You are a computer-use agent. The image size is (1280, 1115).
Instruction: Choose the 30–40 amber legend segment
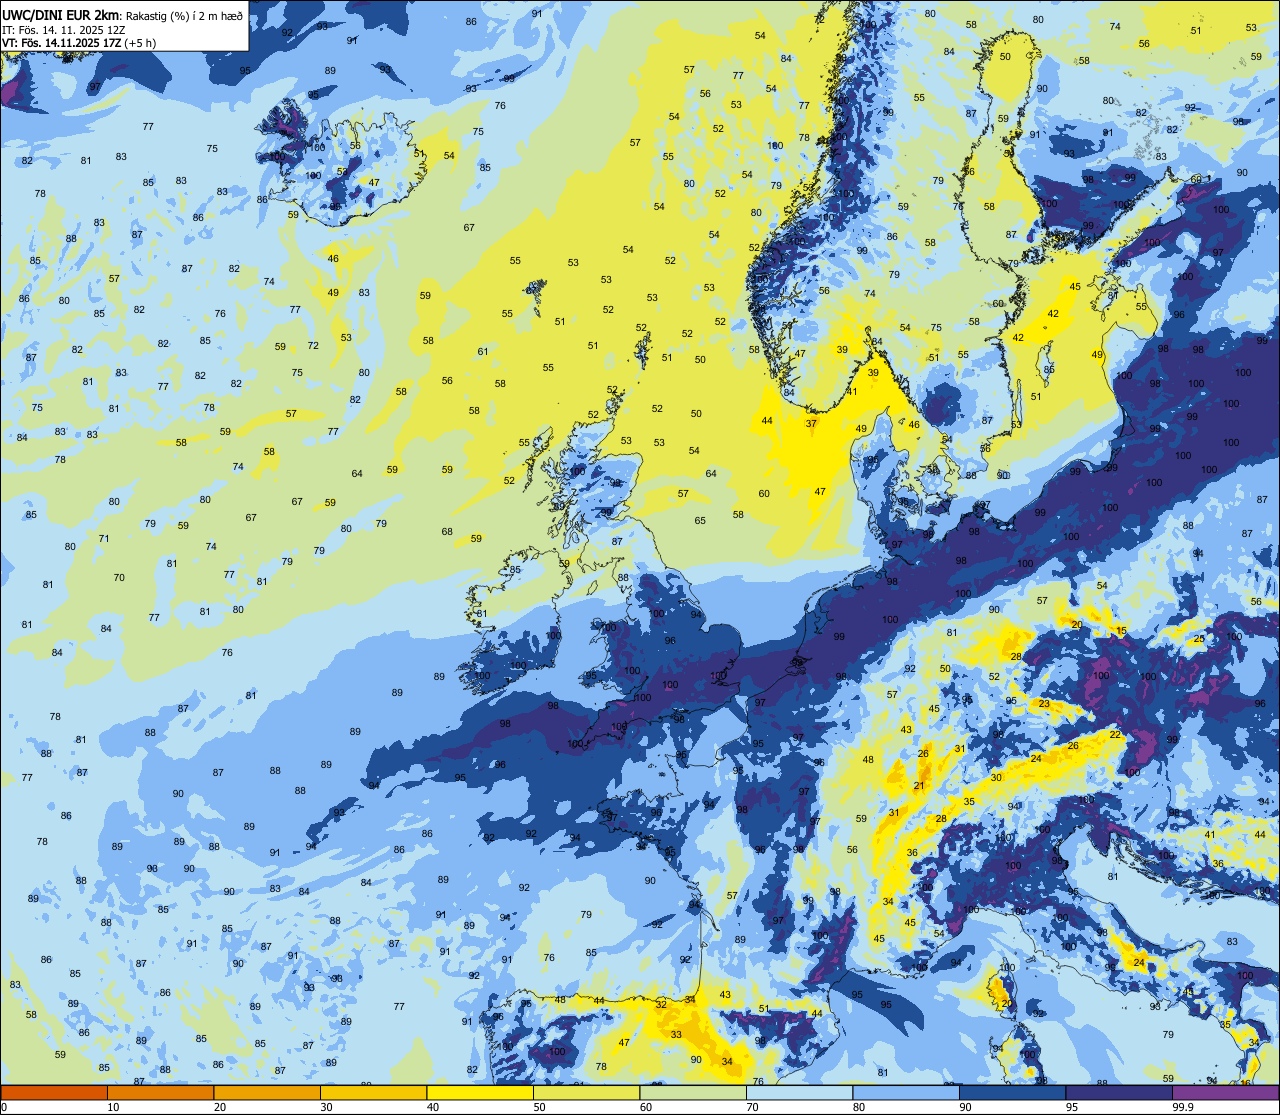click(x=373, y=1092)
